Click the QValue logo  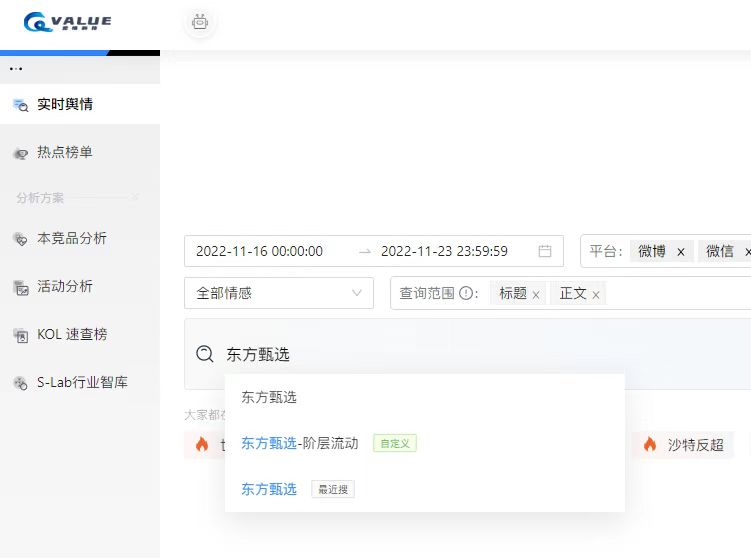pos(67,22)
